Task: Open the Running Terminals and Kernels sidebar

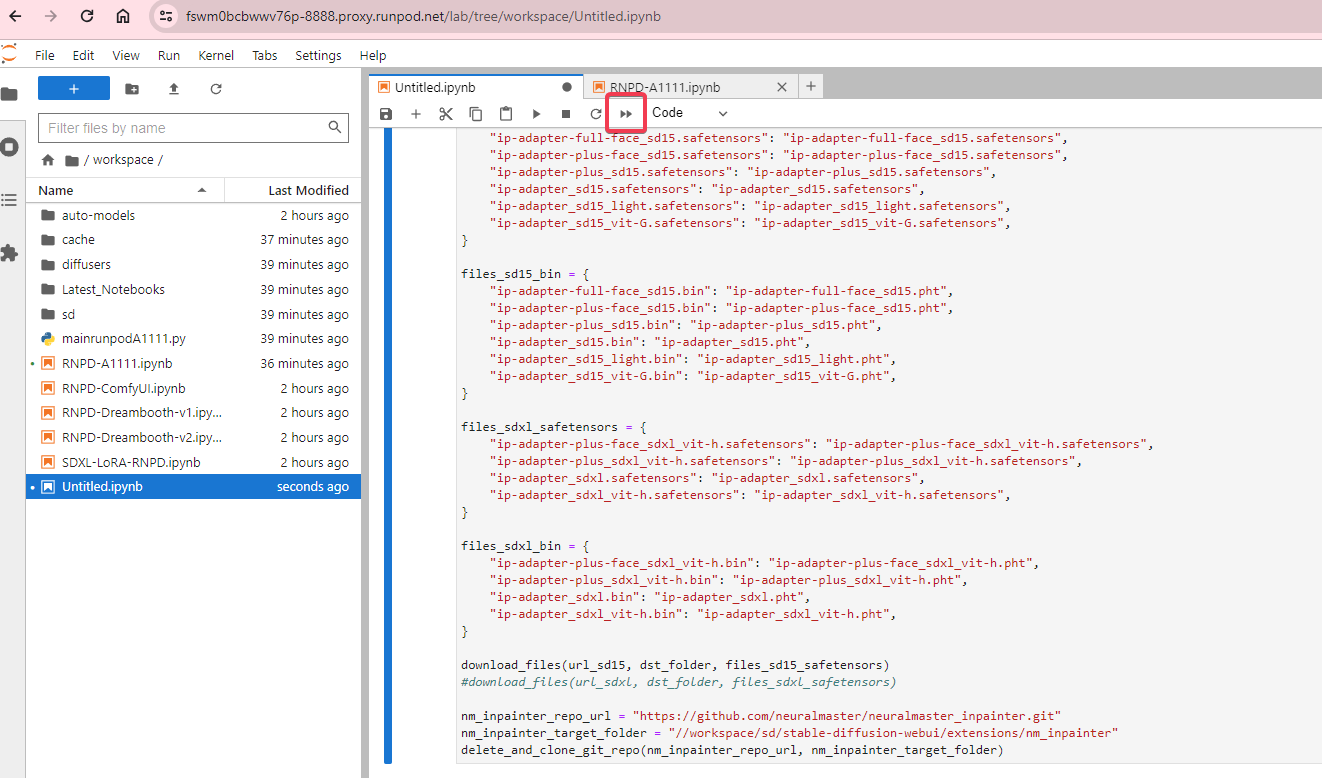Action: pos(9,147)
